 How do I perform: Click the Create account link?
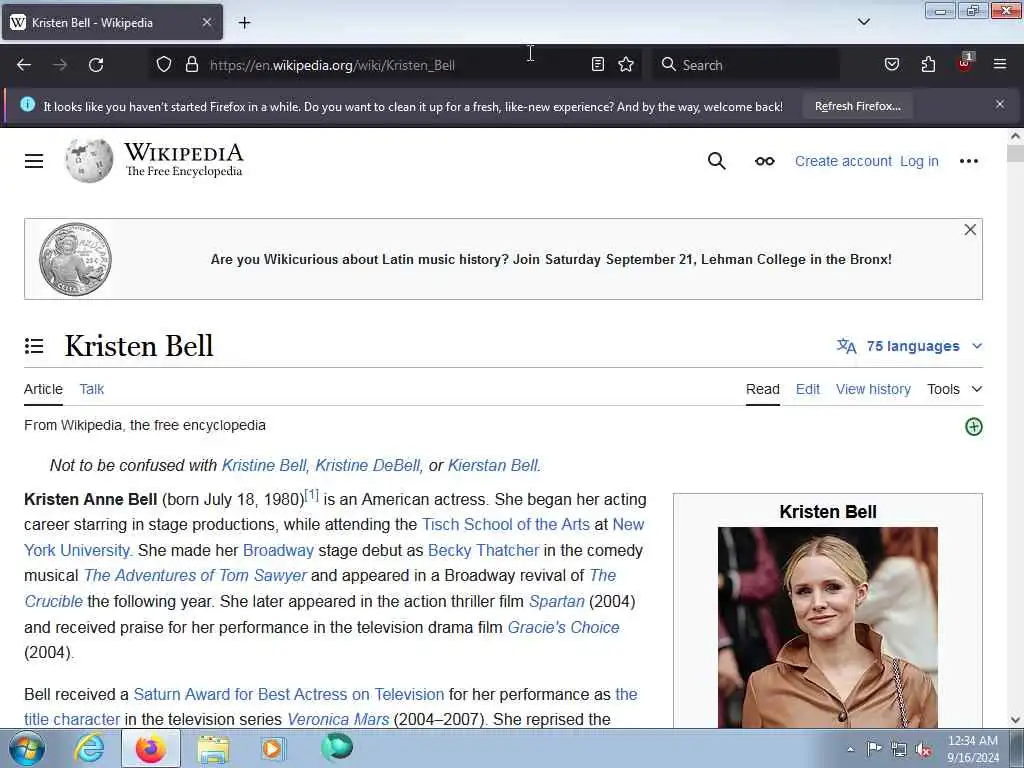(x=842, y=161)
